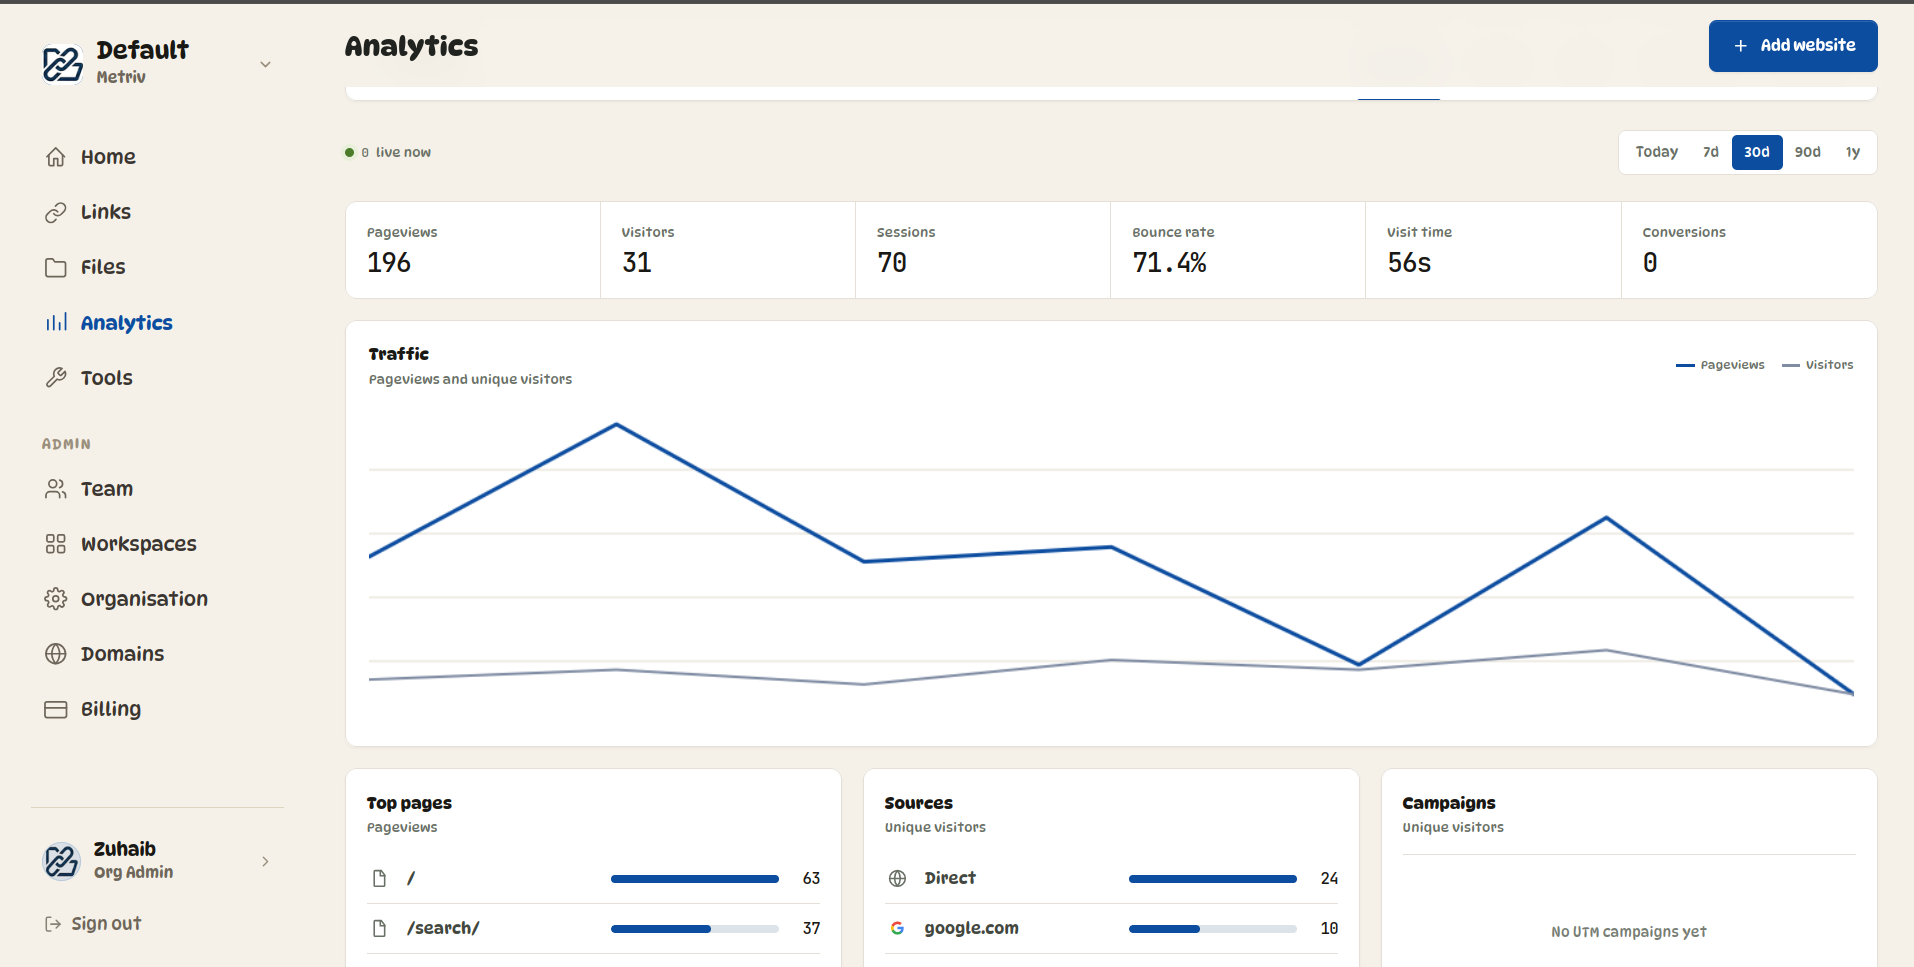This screenshot has width=1914, height=967.
Task: Click the Visitors 31 stat card
Action: [728, 250]
